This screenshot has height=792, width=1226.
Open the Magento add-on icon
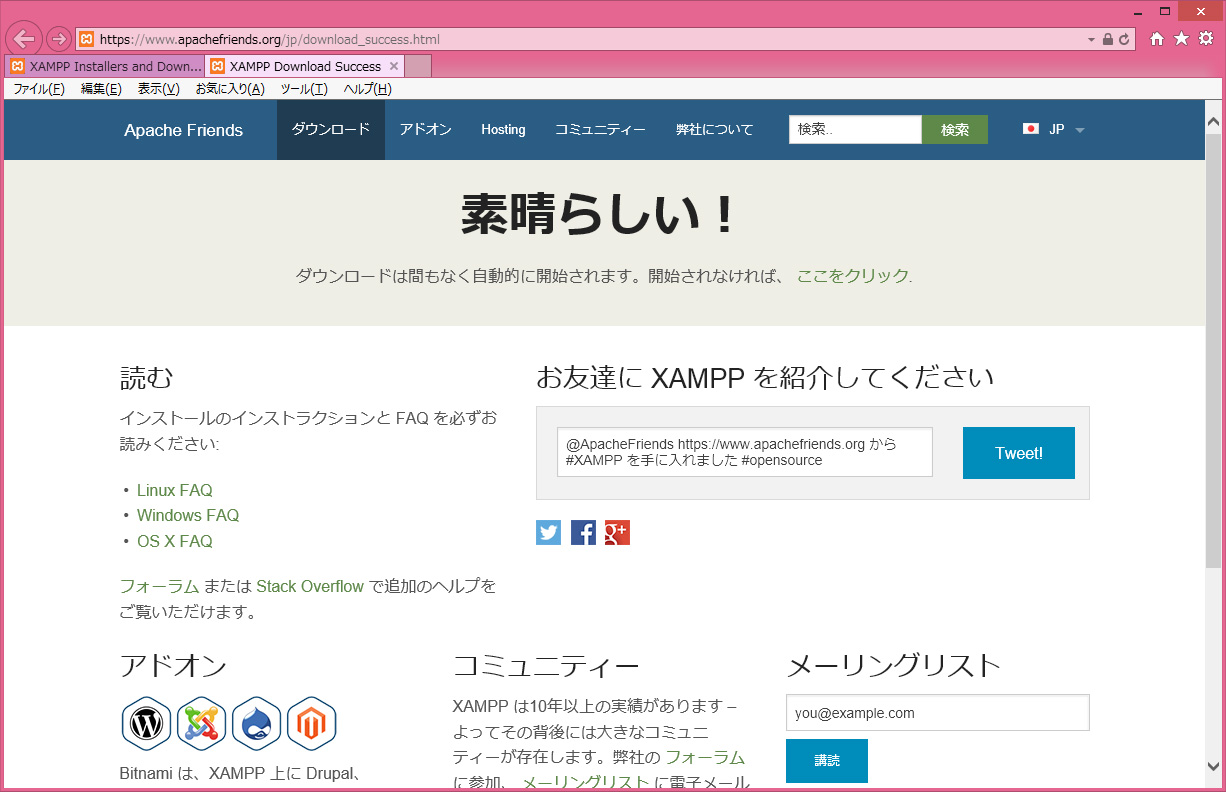312,724
